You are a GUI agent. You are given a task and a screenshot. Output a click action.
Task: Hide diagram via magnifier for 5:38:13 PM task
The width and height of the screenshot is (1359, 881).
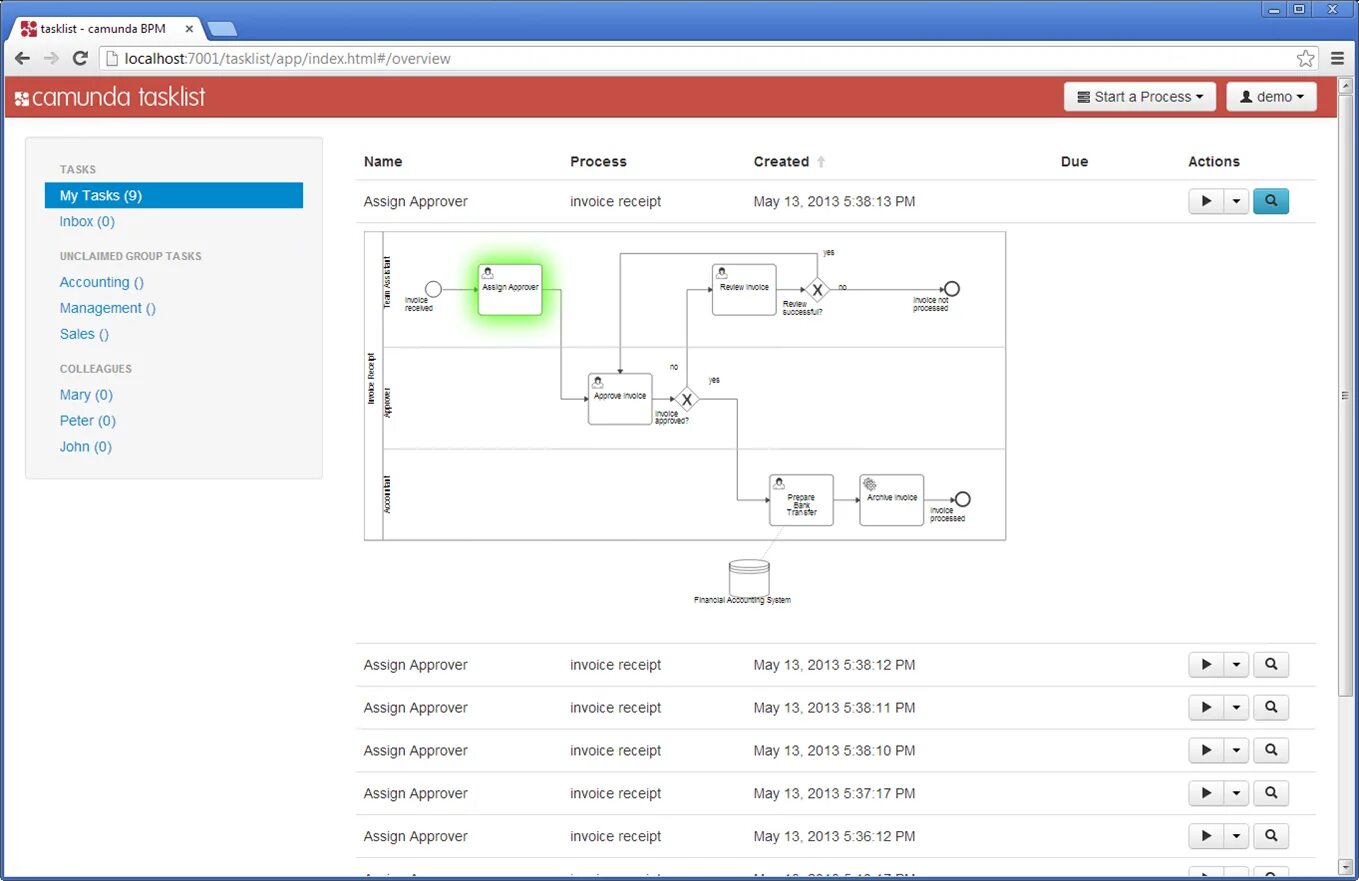tap(1271, 201)
